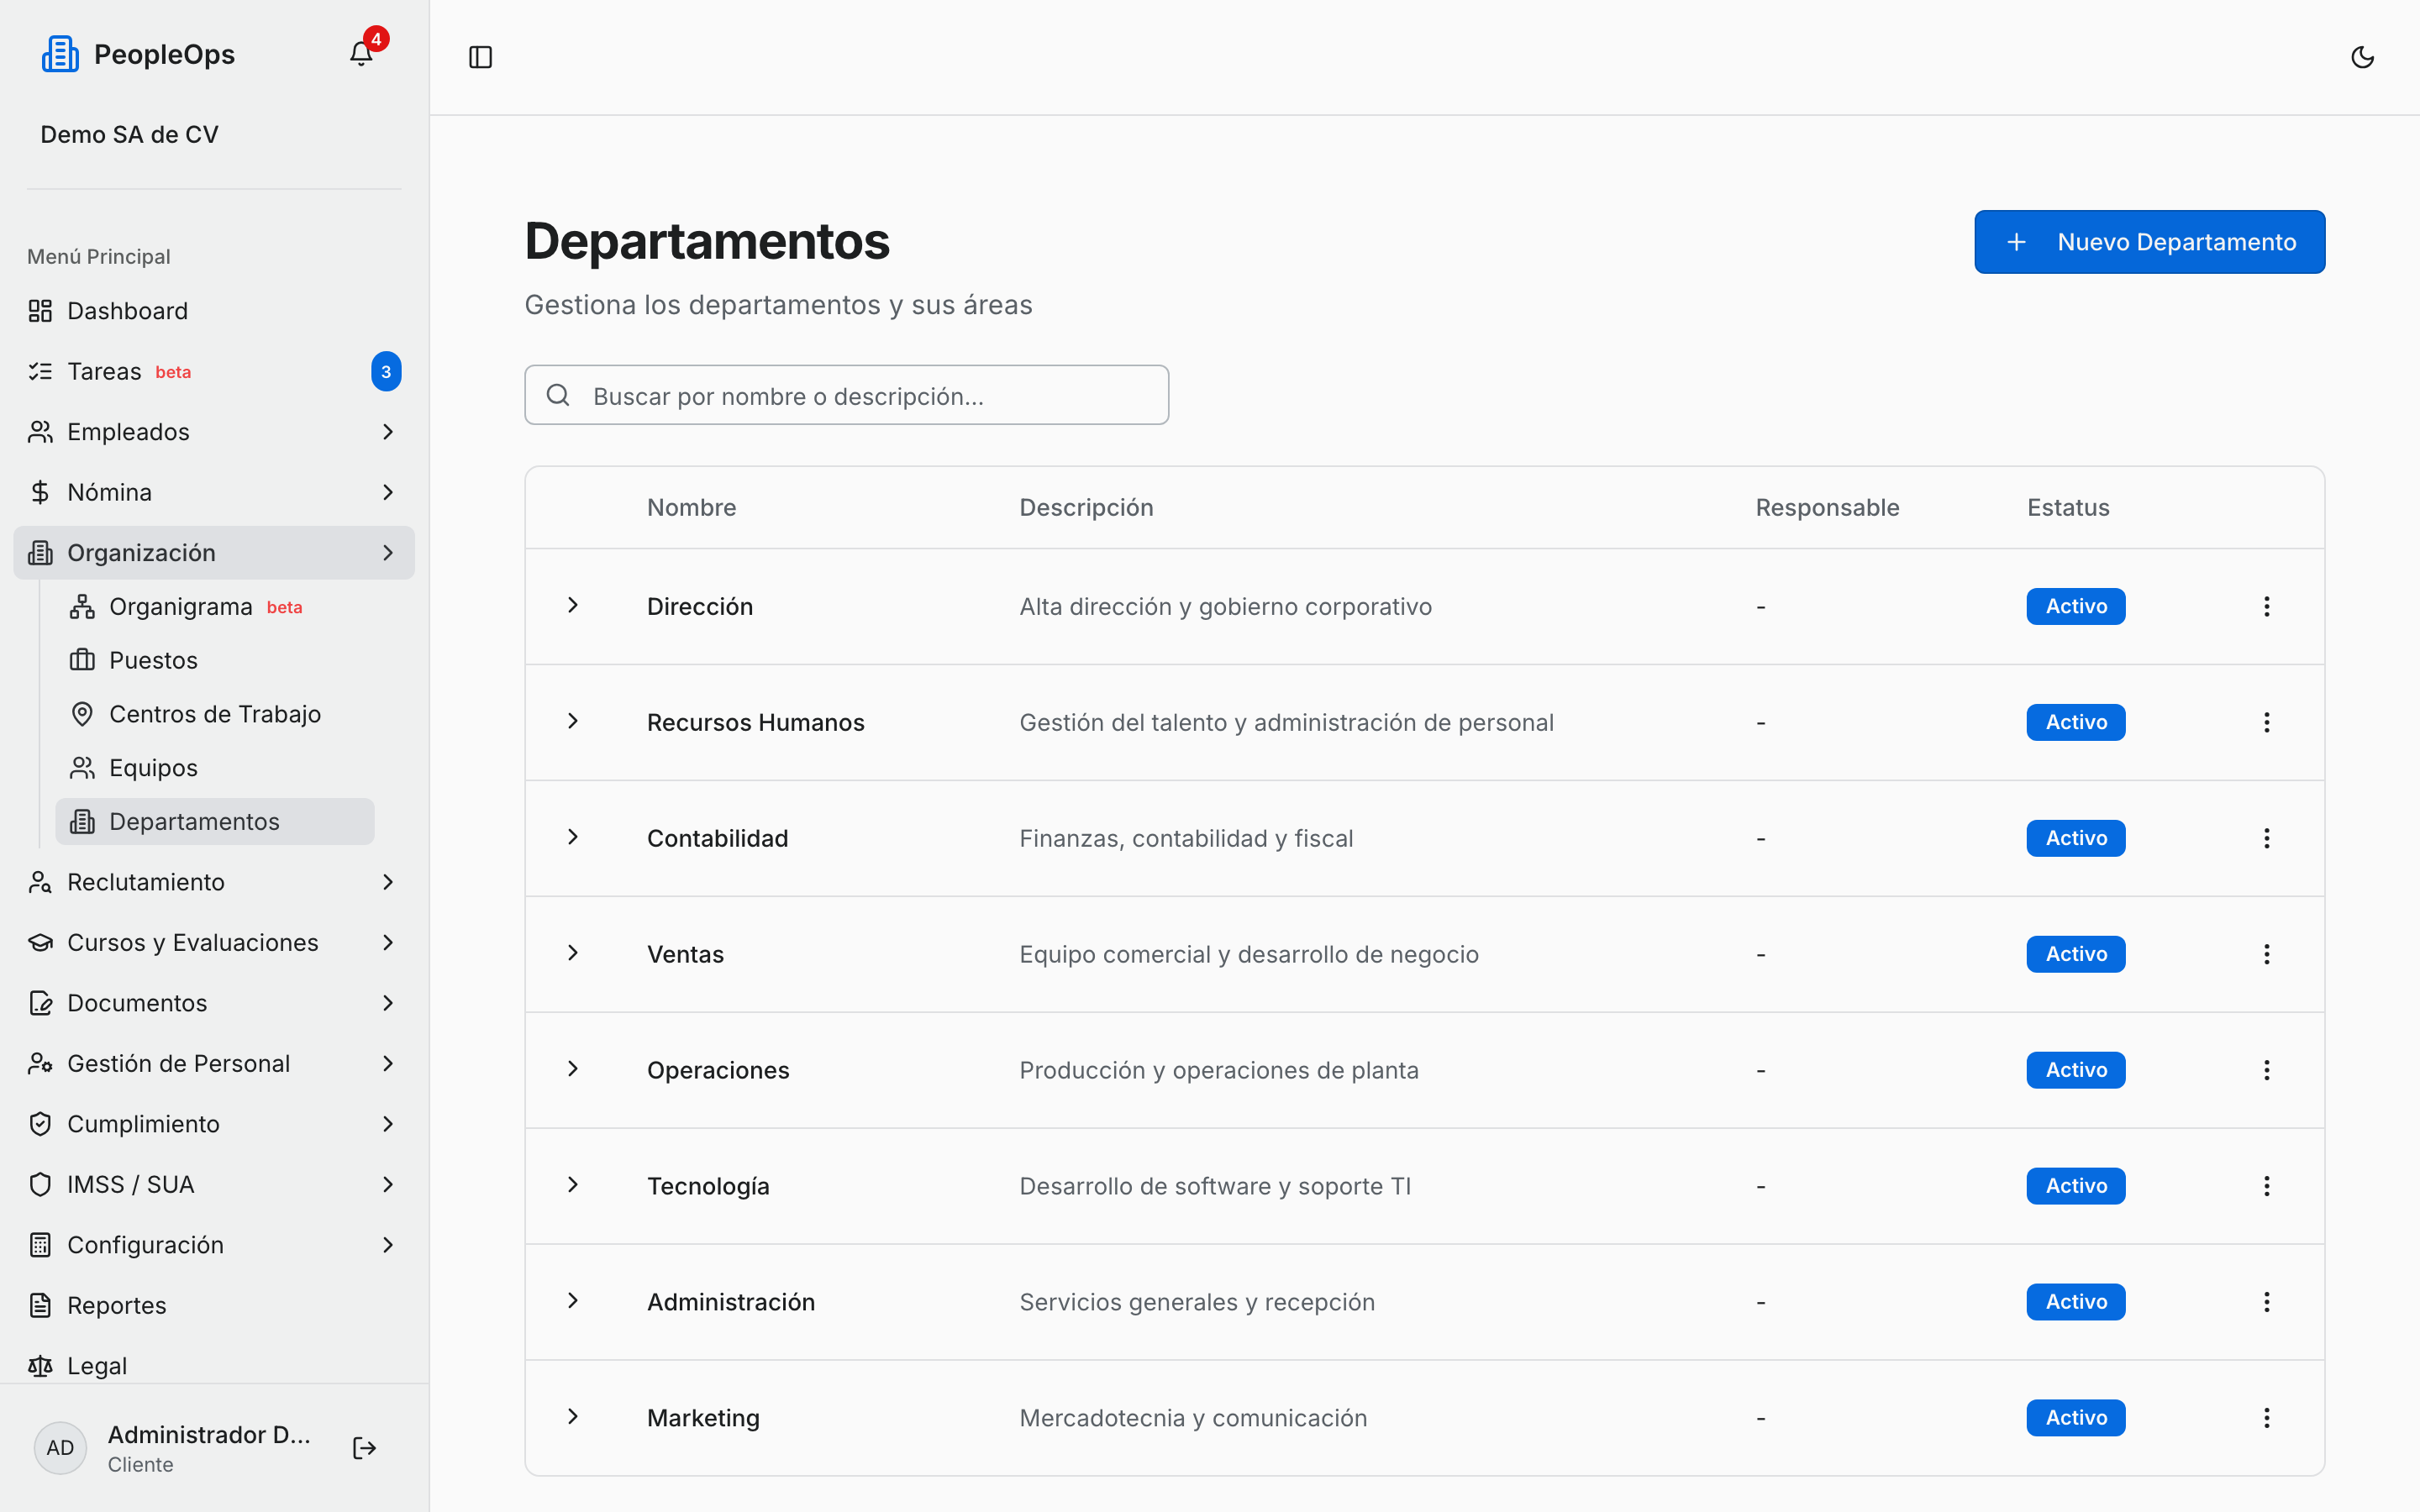Click 'Demo SA de CV' company name
This screenshot has height=1512, width=2420.
pyautogui.click(x=129, y=135)
